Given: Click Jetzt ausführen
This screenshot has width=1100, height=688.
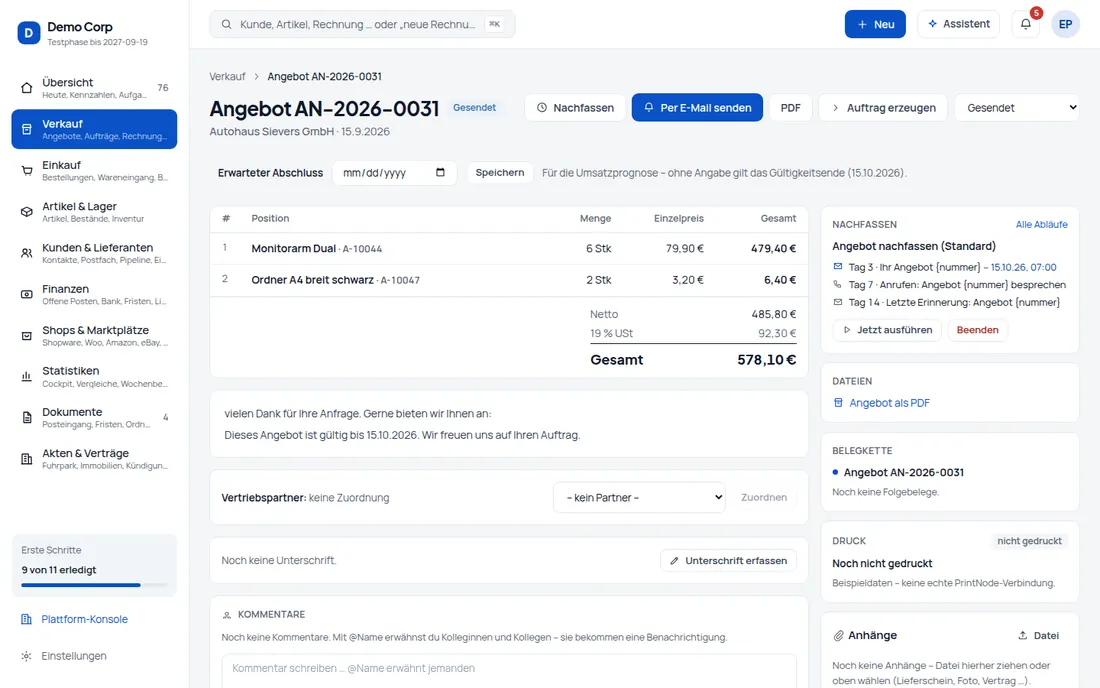Looking at the screenshot, I should (x=887, y=330).
